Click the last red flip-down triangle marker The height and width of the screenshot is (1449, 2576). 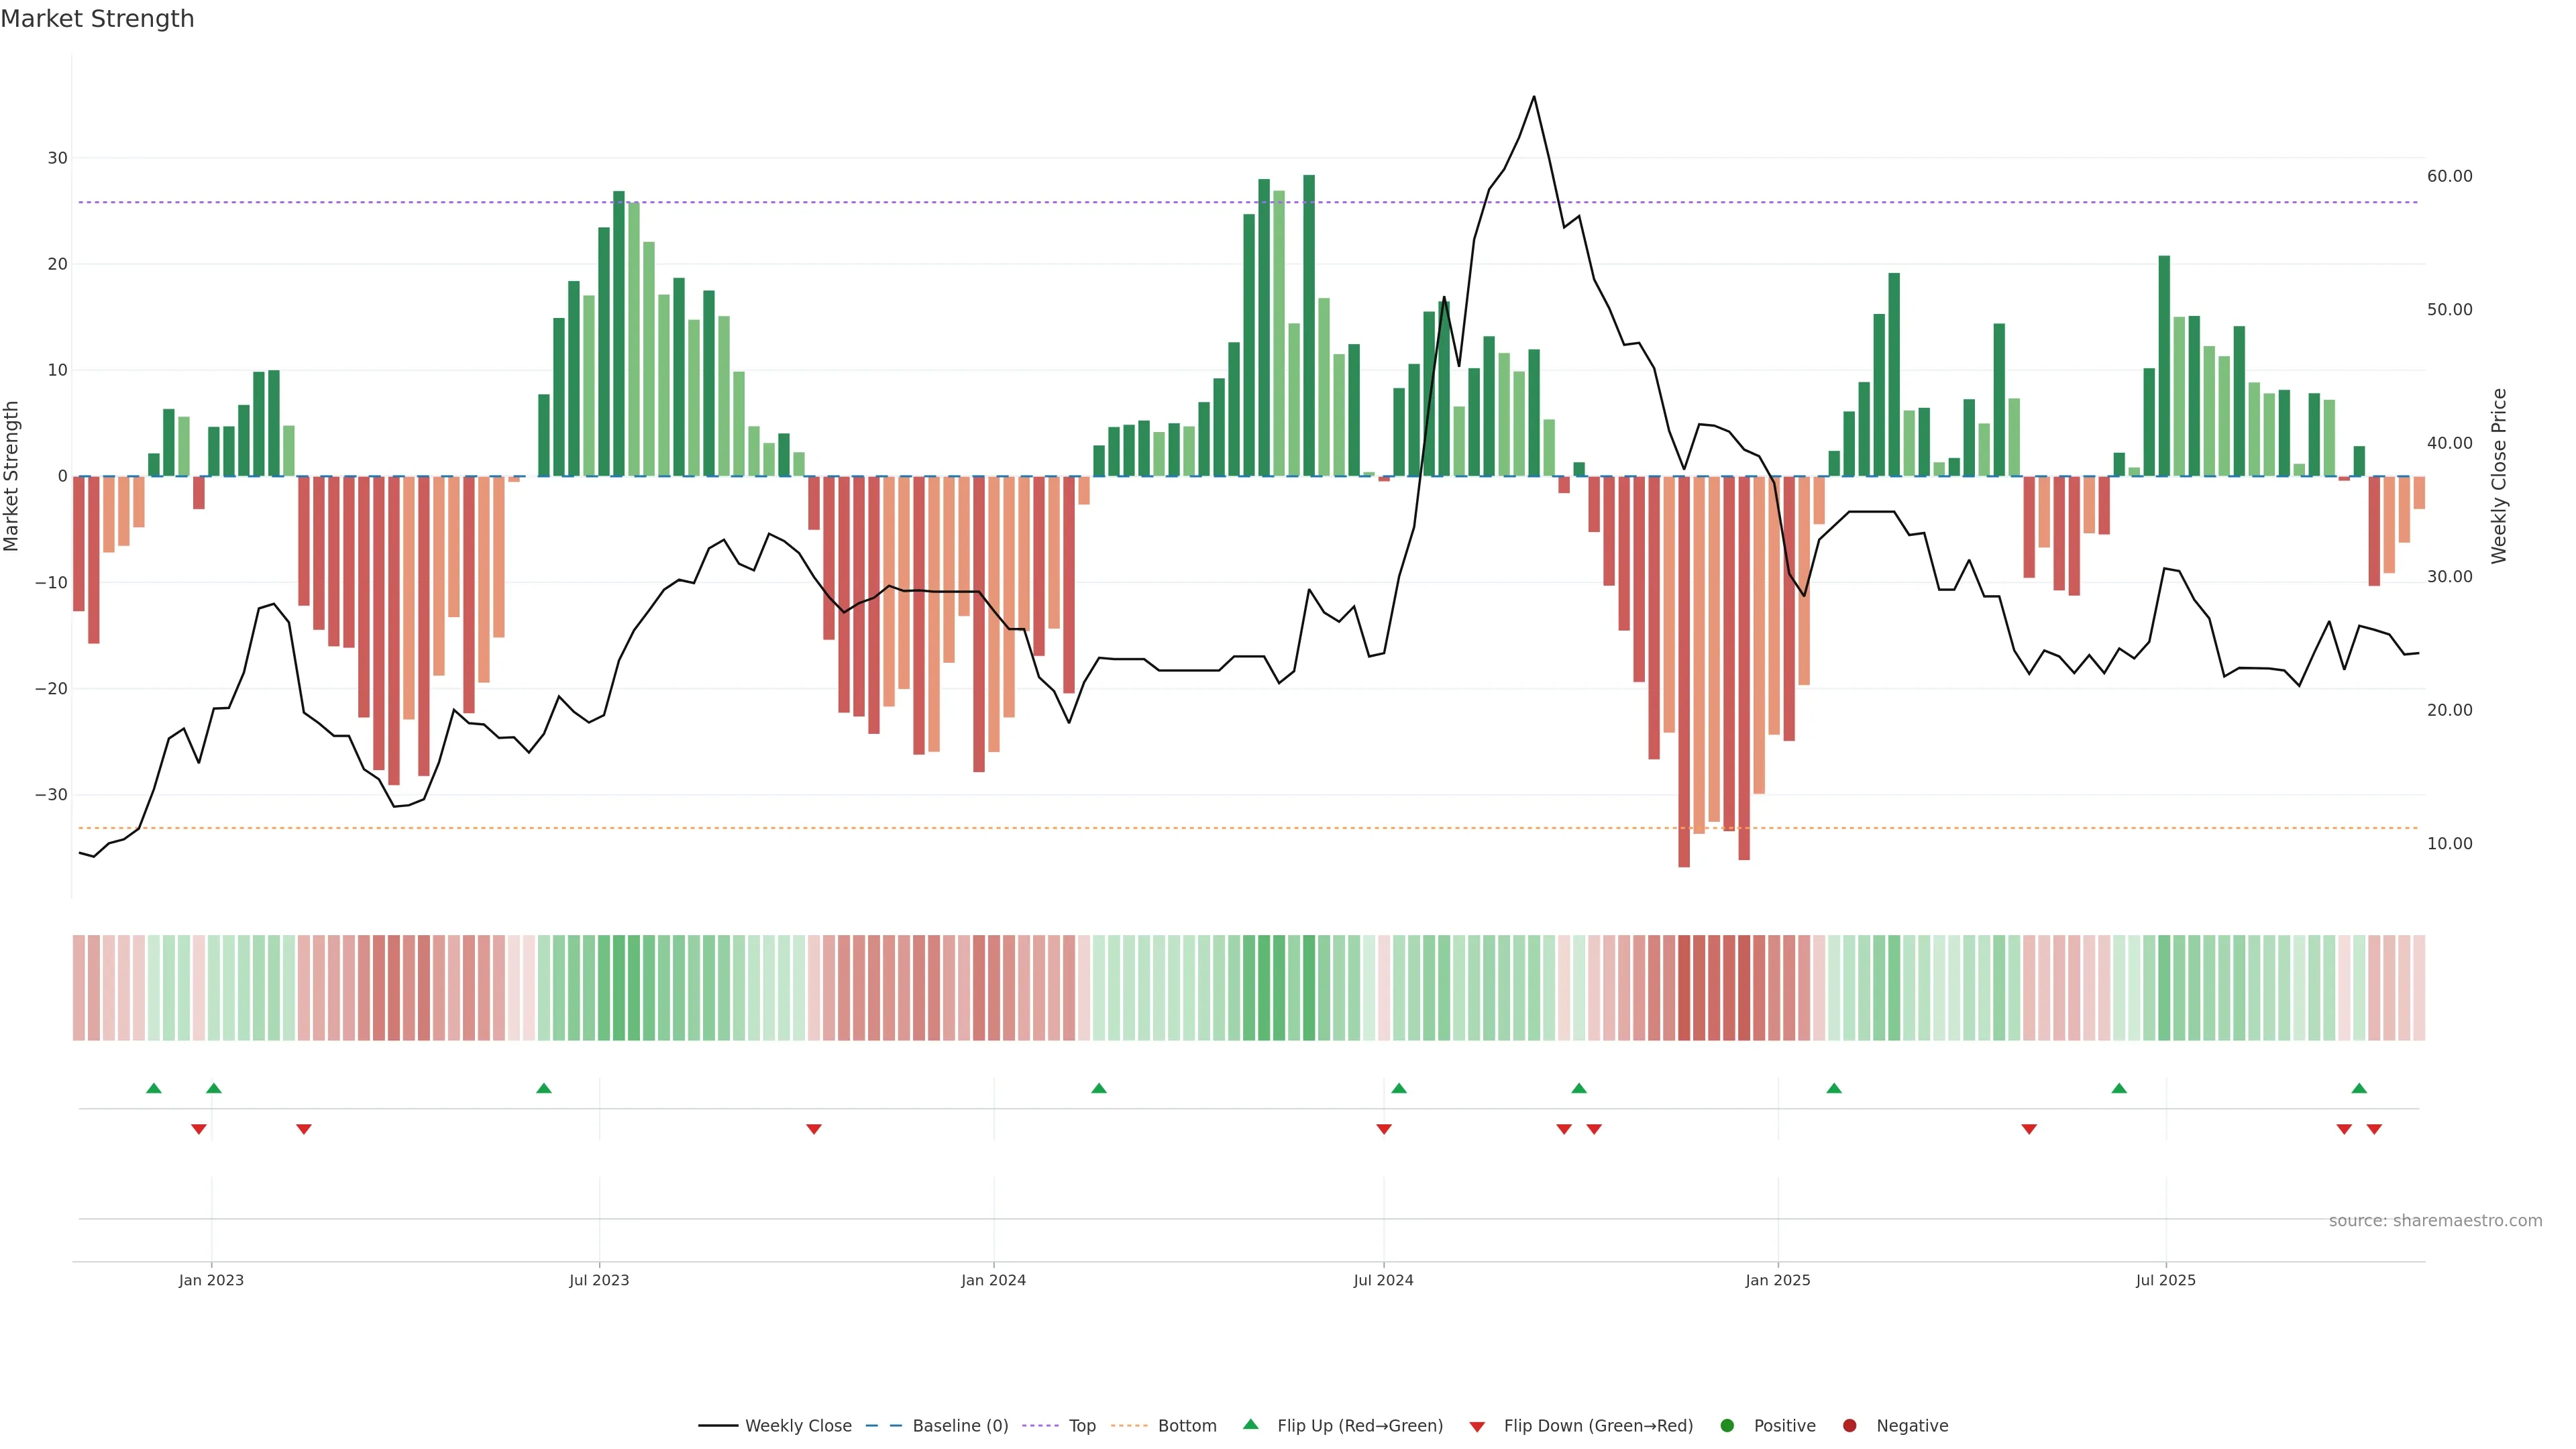pos(2374,1129)
